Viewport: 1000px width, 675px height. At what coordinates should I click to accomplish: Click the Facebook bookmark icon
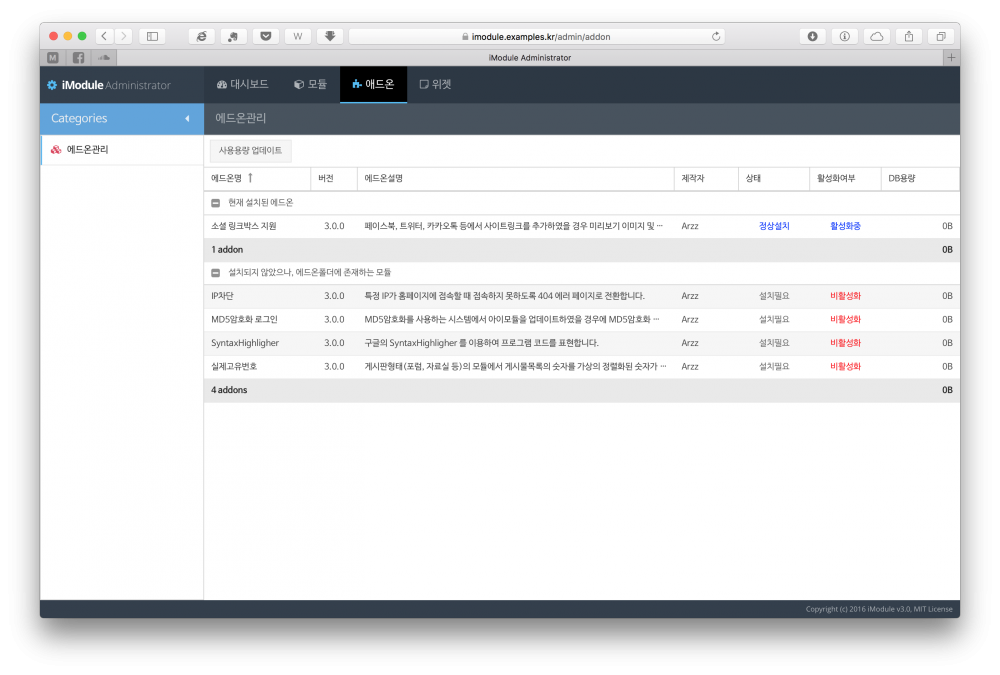pos(78,58)
